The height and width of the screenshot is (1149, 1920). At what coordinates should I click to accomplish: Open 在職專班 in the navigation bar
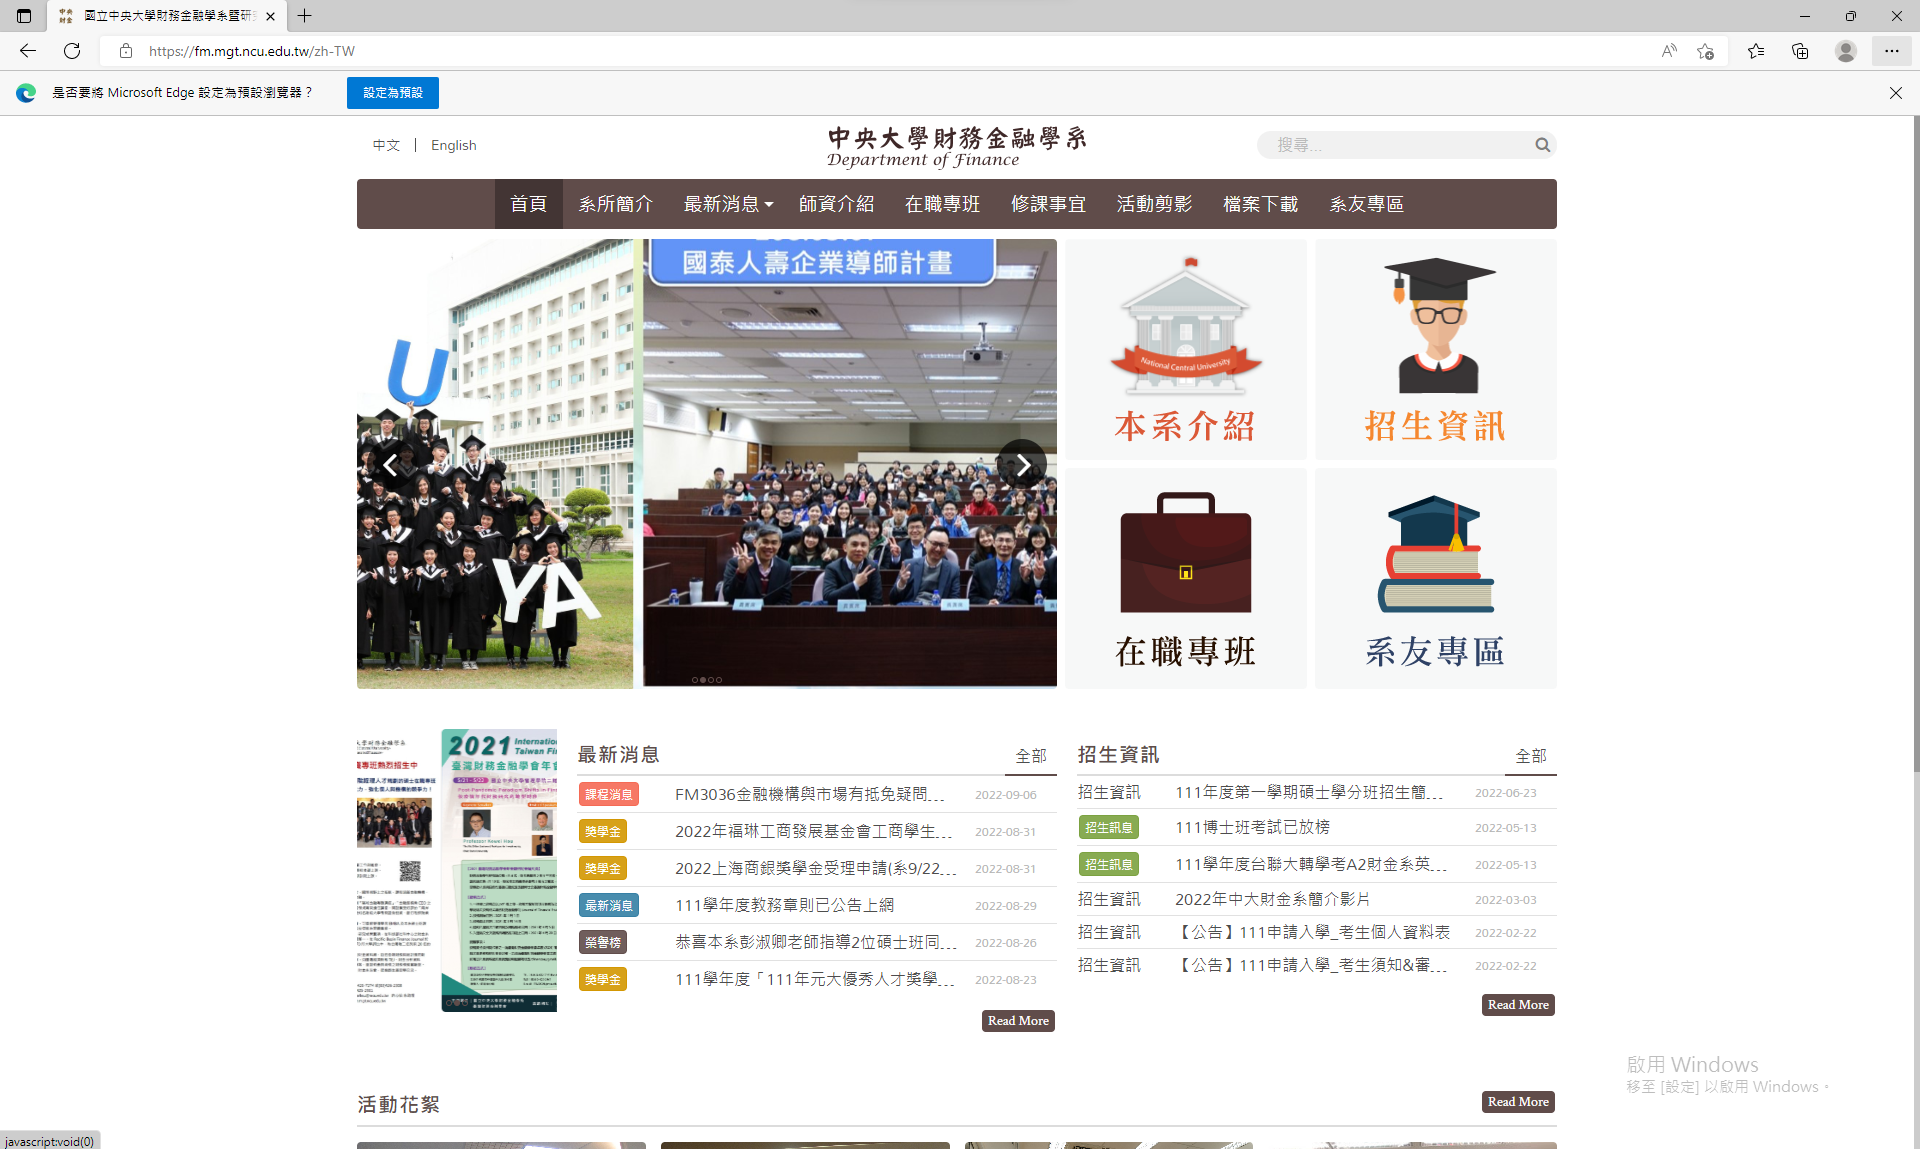[x=943, y=204]
